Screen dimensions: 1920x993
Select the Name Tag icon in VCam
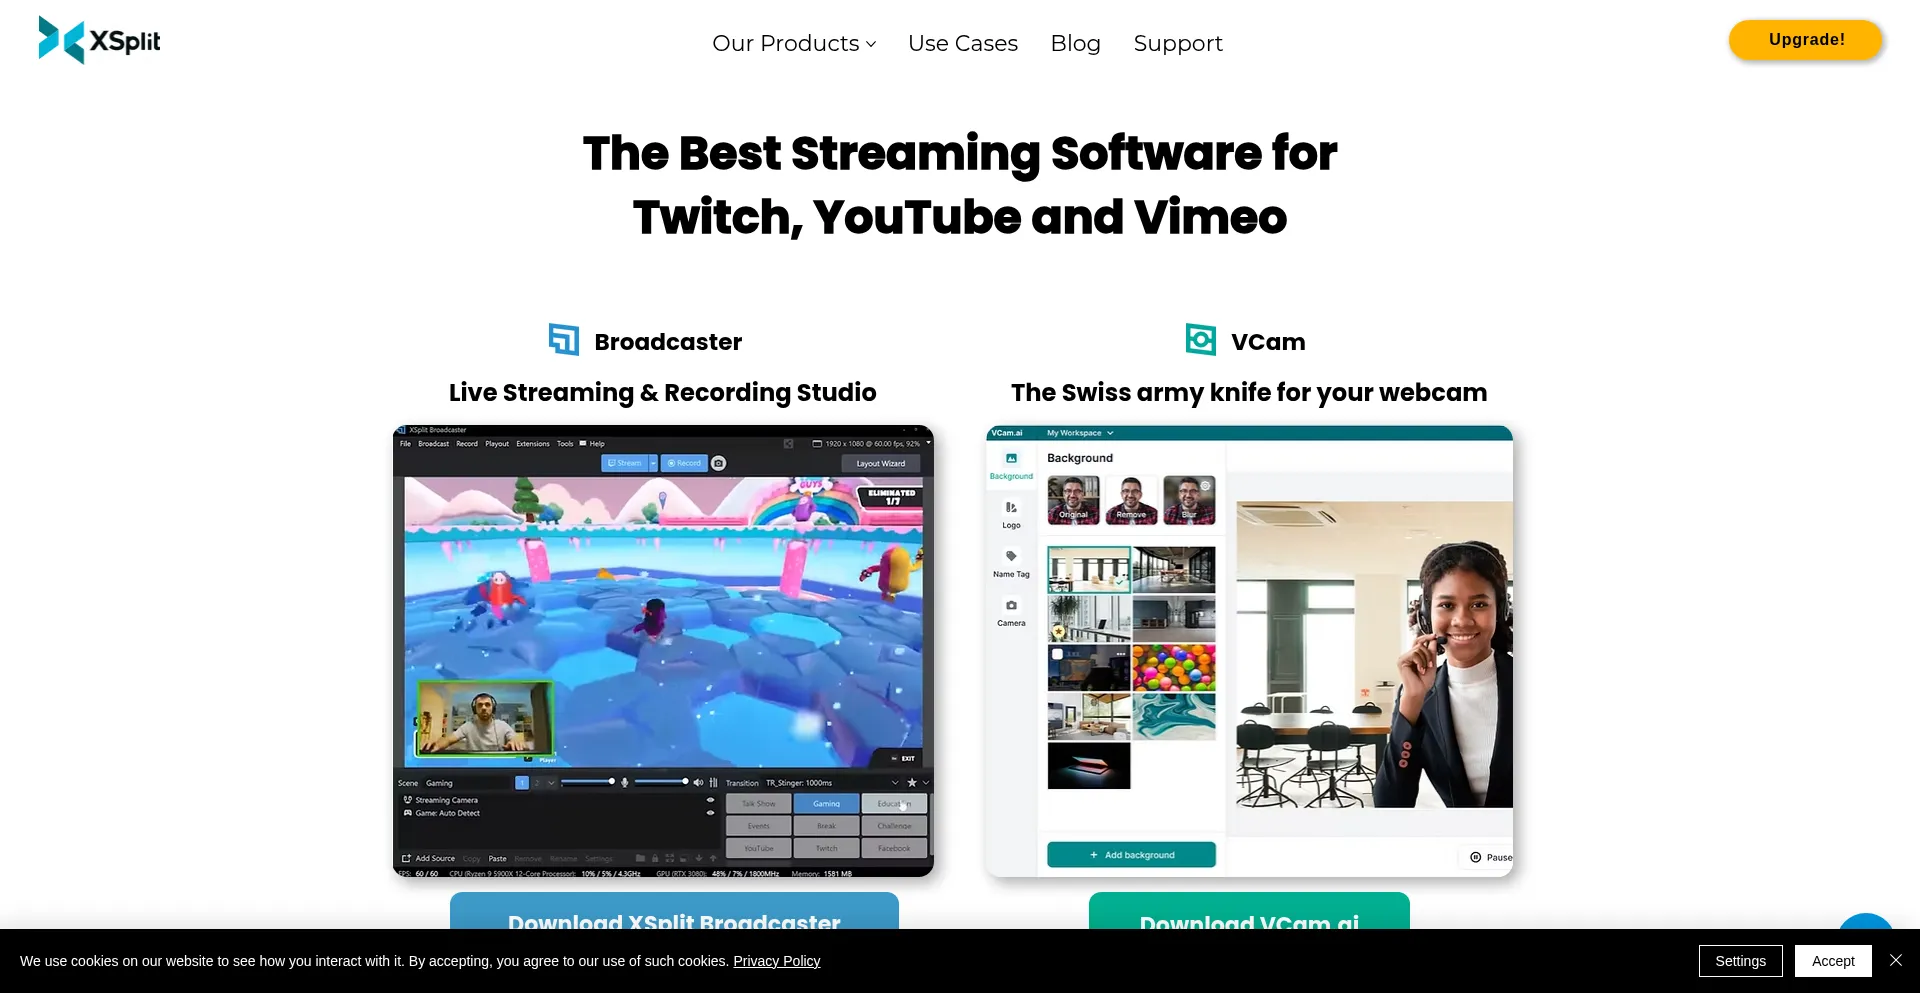(x=1010, y=557)
